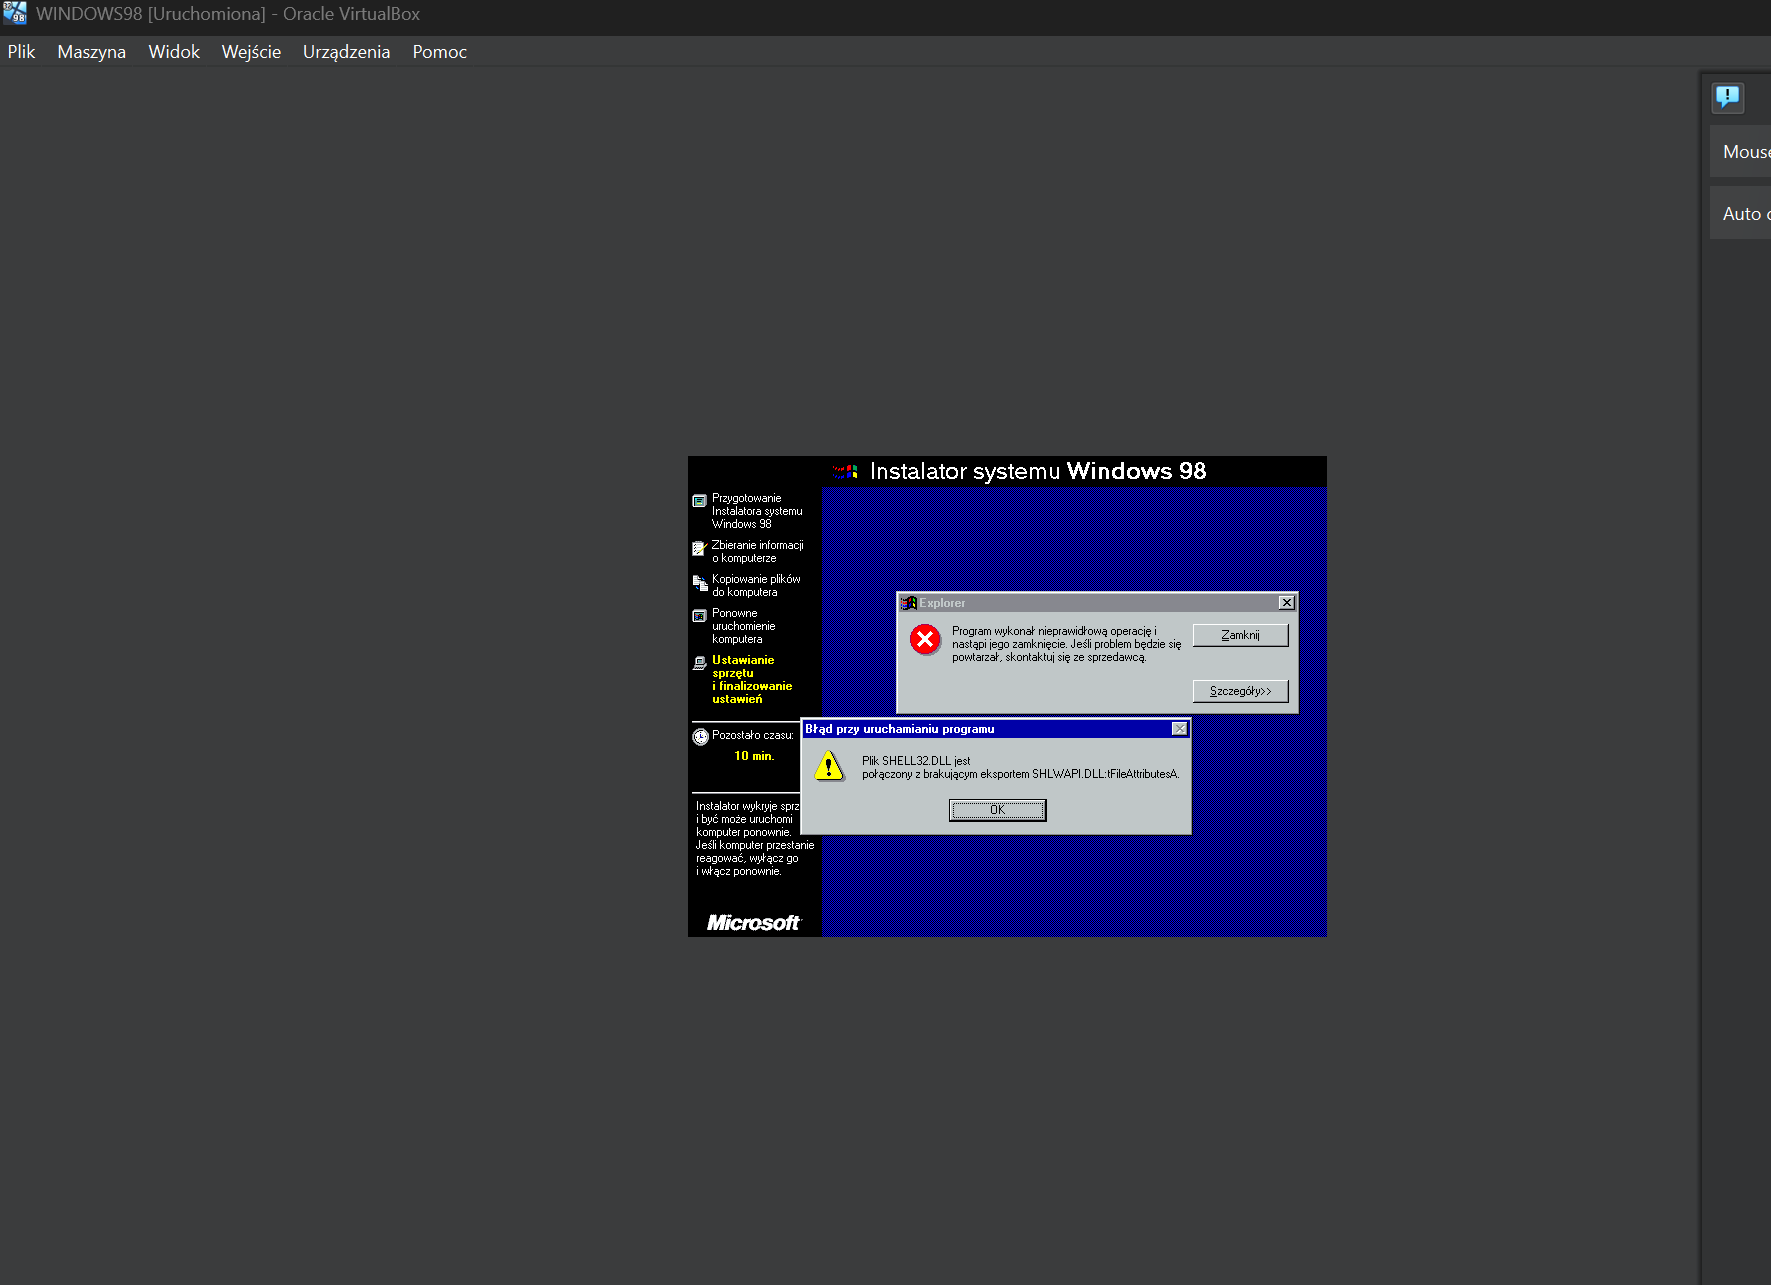
Task: Click the Kopiowanie plików step icon
Action: (x=700, y=583)
